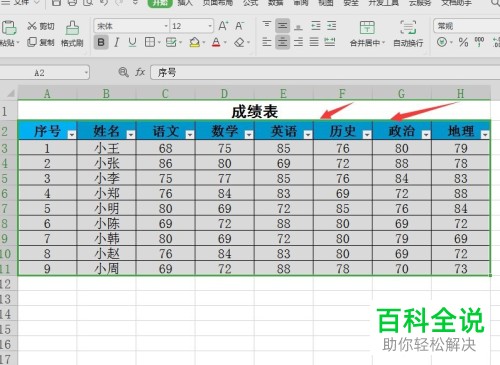Screen dimensions: 500x365
Task: Click the red font color A swatch
Action: click(x=216, y=42)
